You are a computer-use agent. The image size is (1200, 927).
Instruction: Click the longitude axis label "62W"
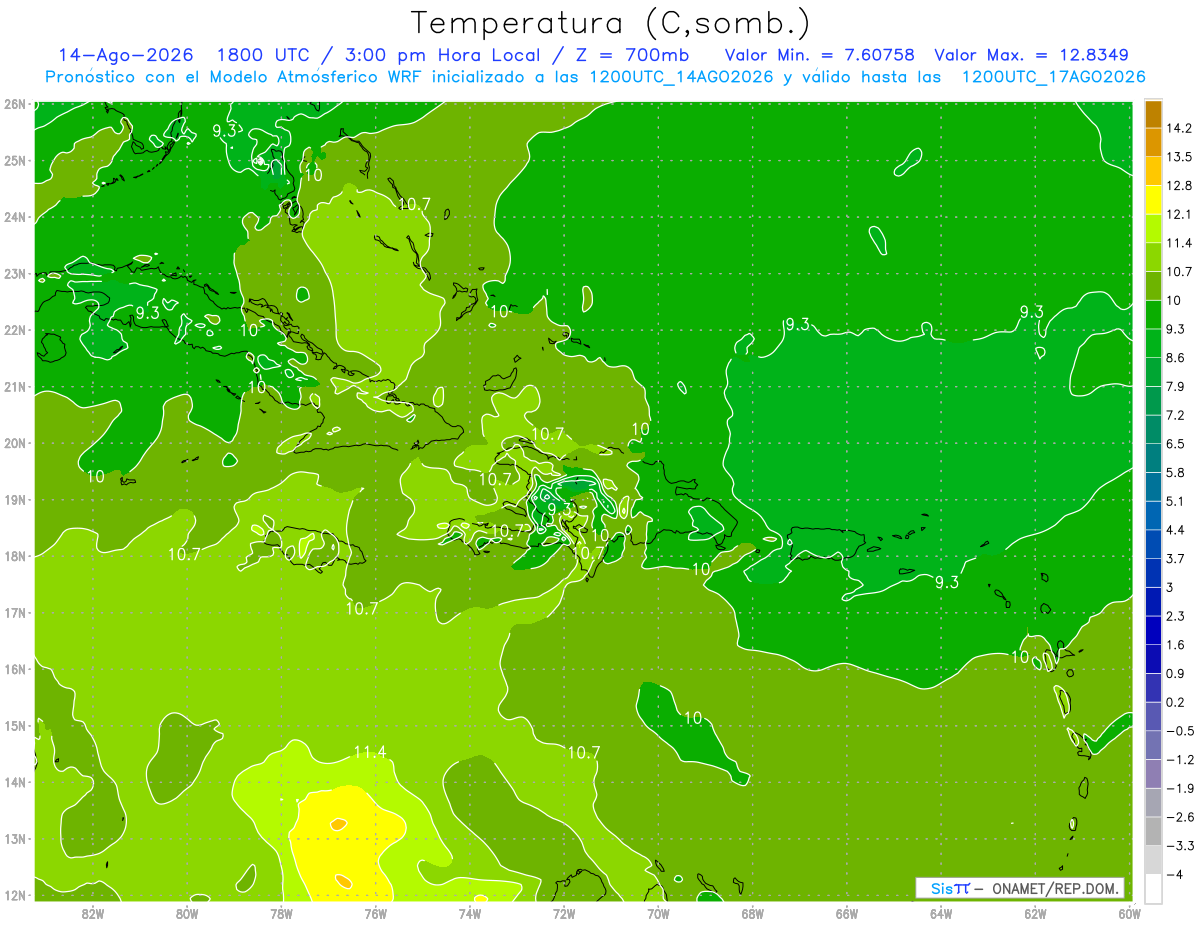point(1035,912)
